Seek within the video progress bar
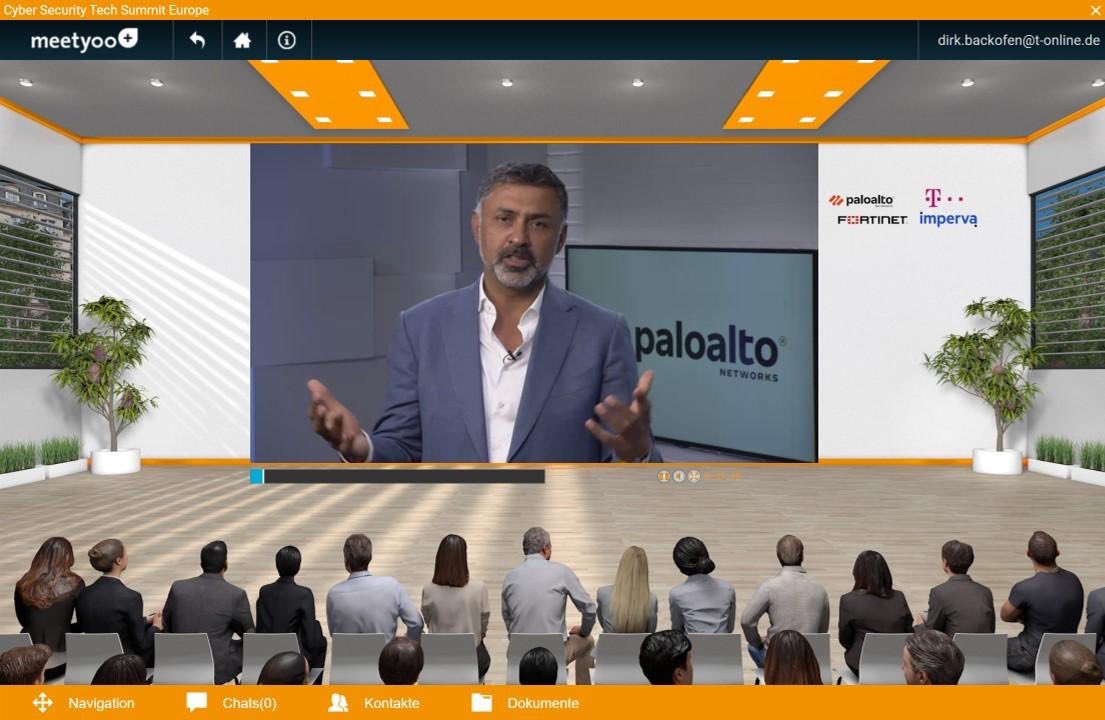The image size is (1105, 720). (x=397, y=476)
